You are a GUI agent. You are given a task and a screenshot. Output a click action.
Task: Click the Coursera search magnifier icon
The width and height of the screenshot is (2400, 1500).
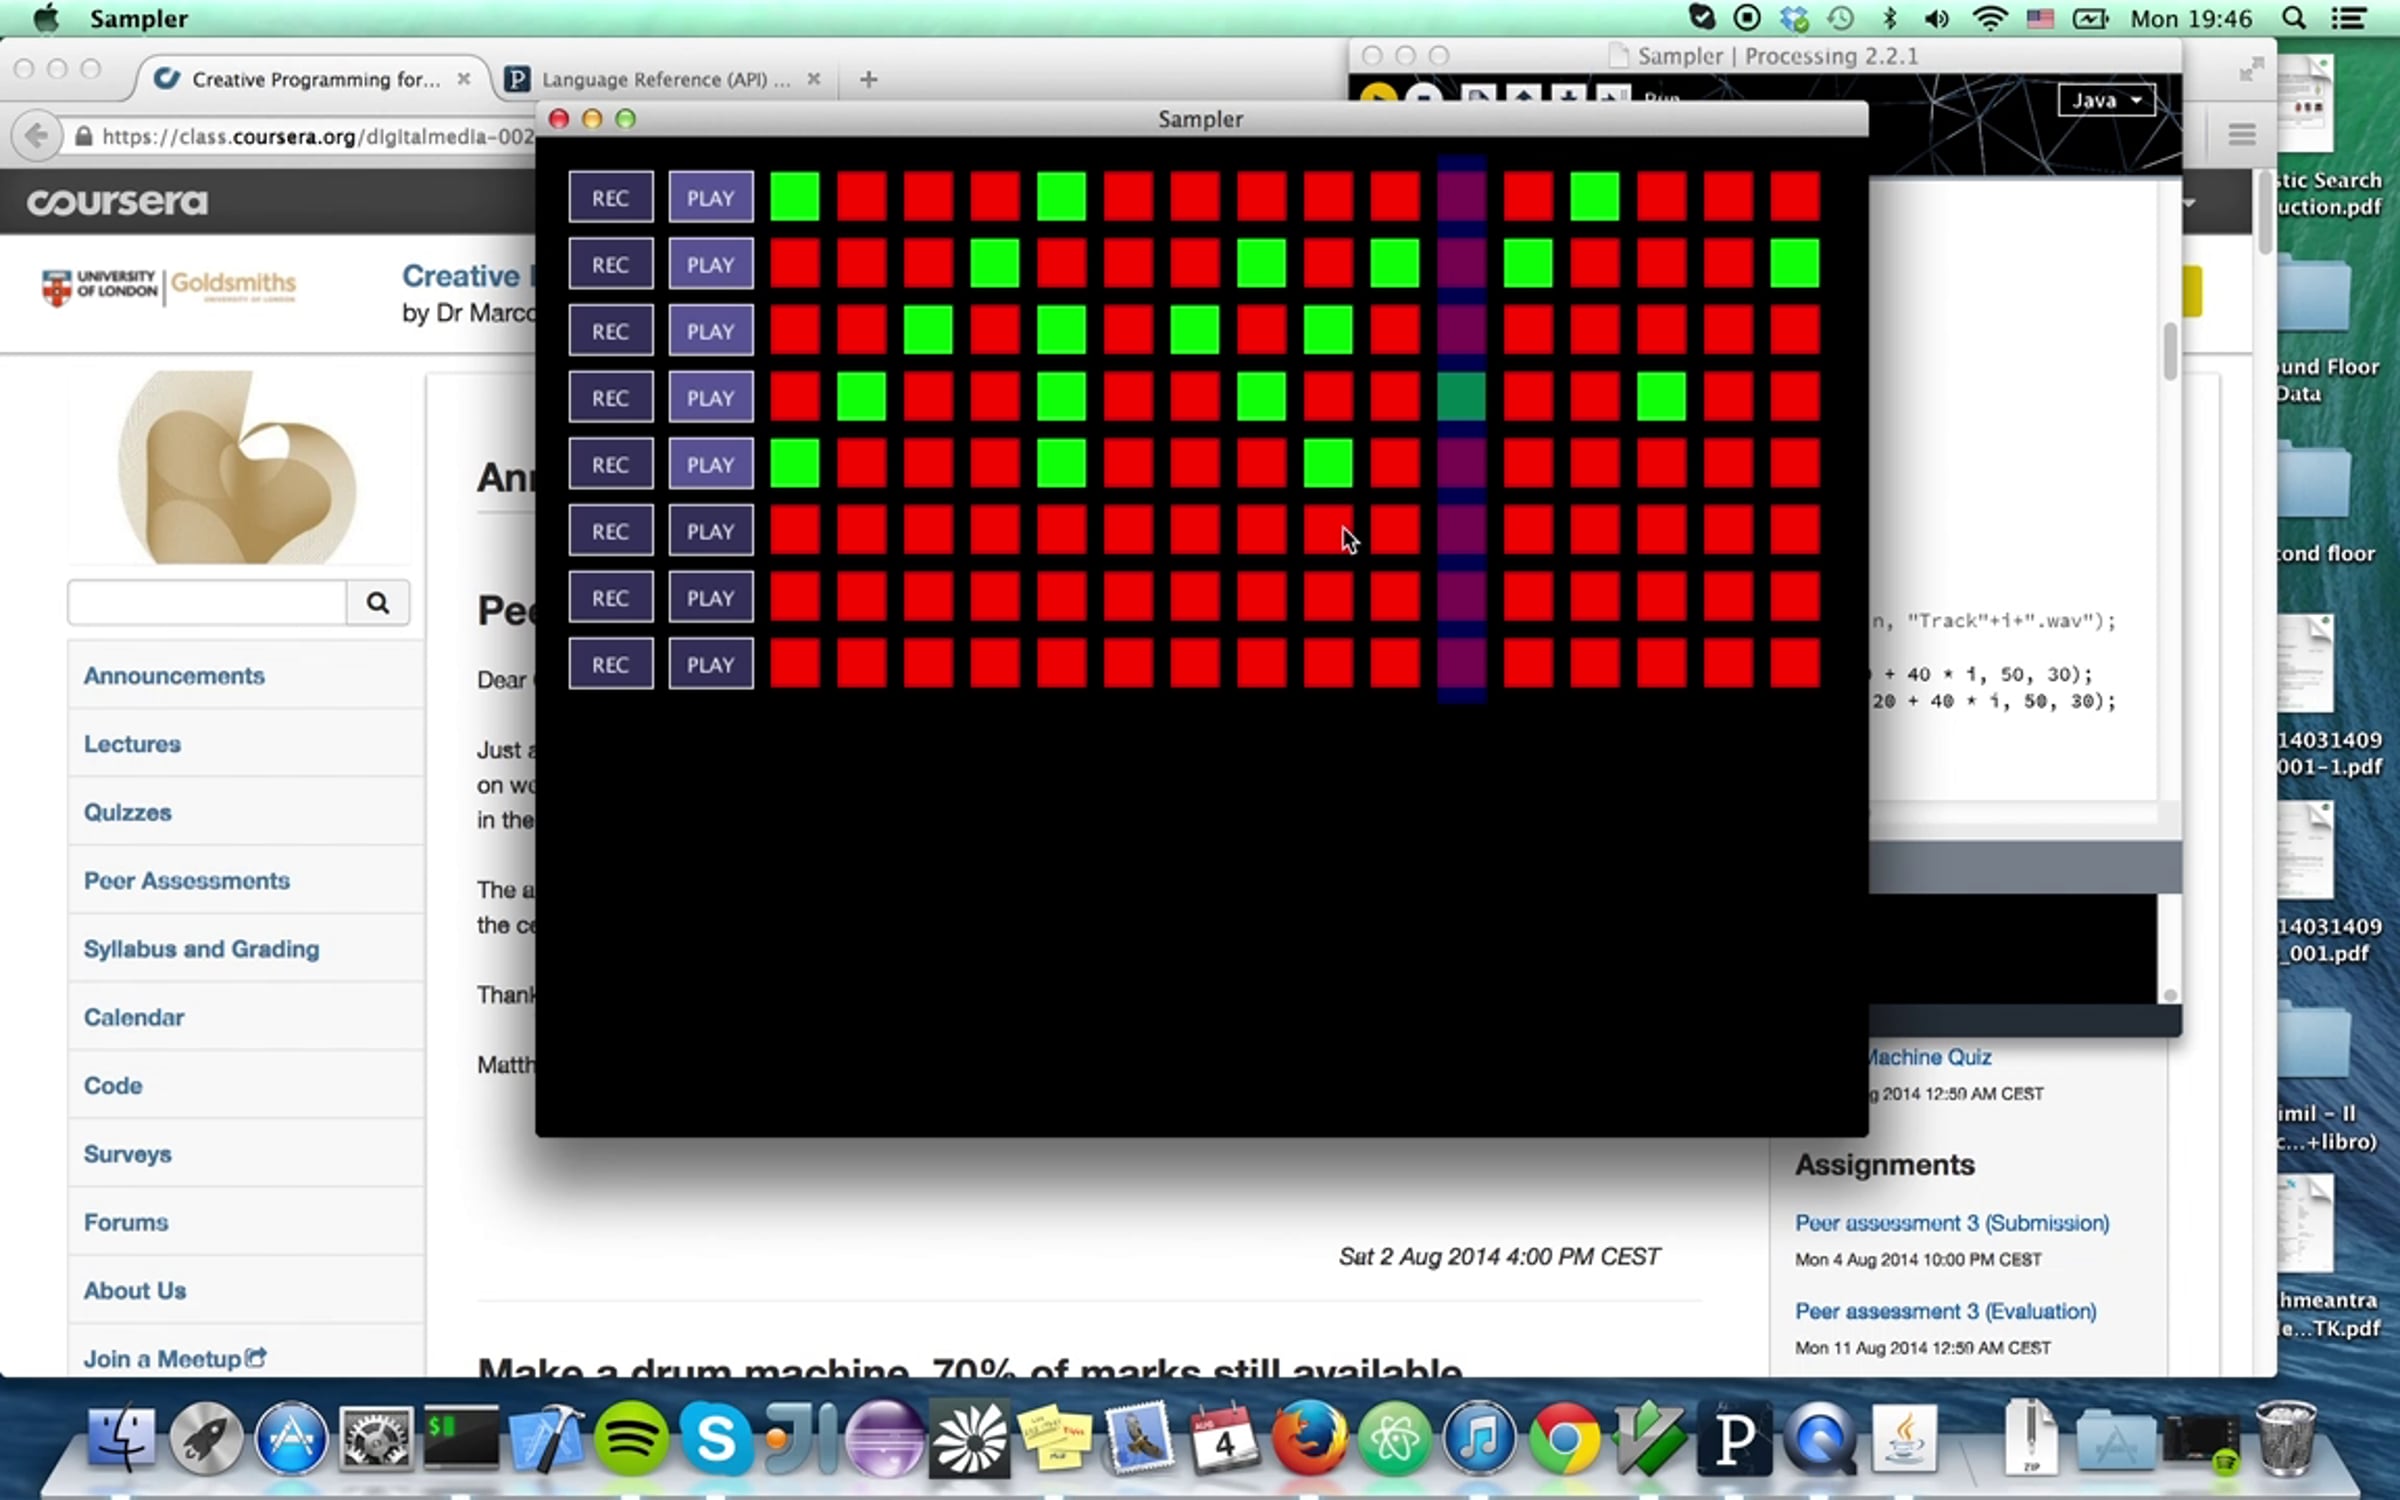[x=377, y=602]
